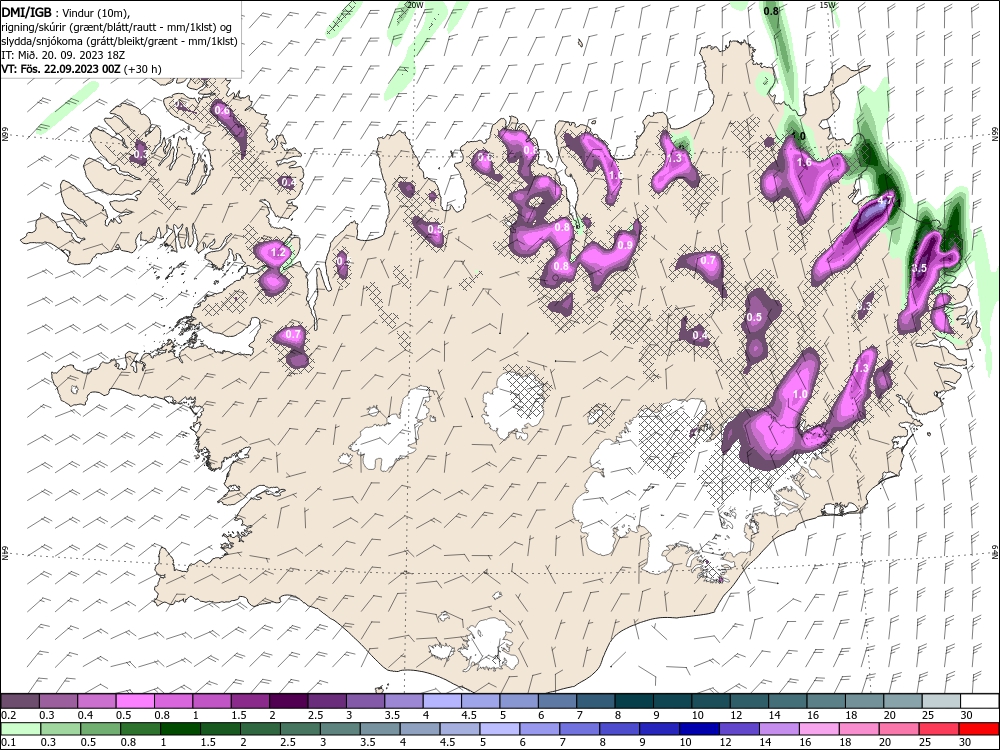Click the white swatch above 30 in the upper legend
The height and width of the screenshot is (750, 1000).
click(979, 702)
